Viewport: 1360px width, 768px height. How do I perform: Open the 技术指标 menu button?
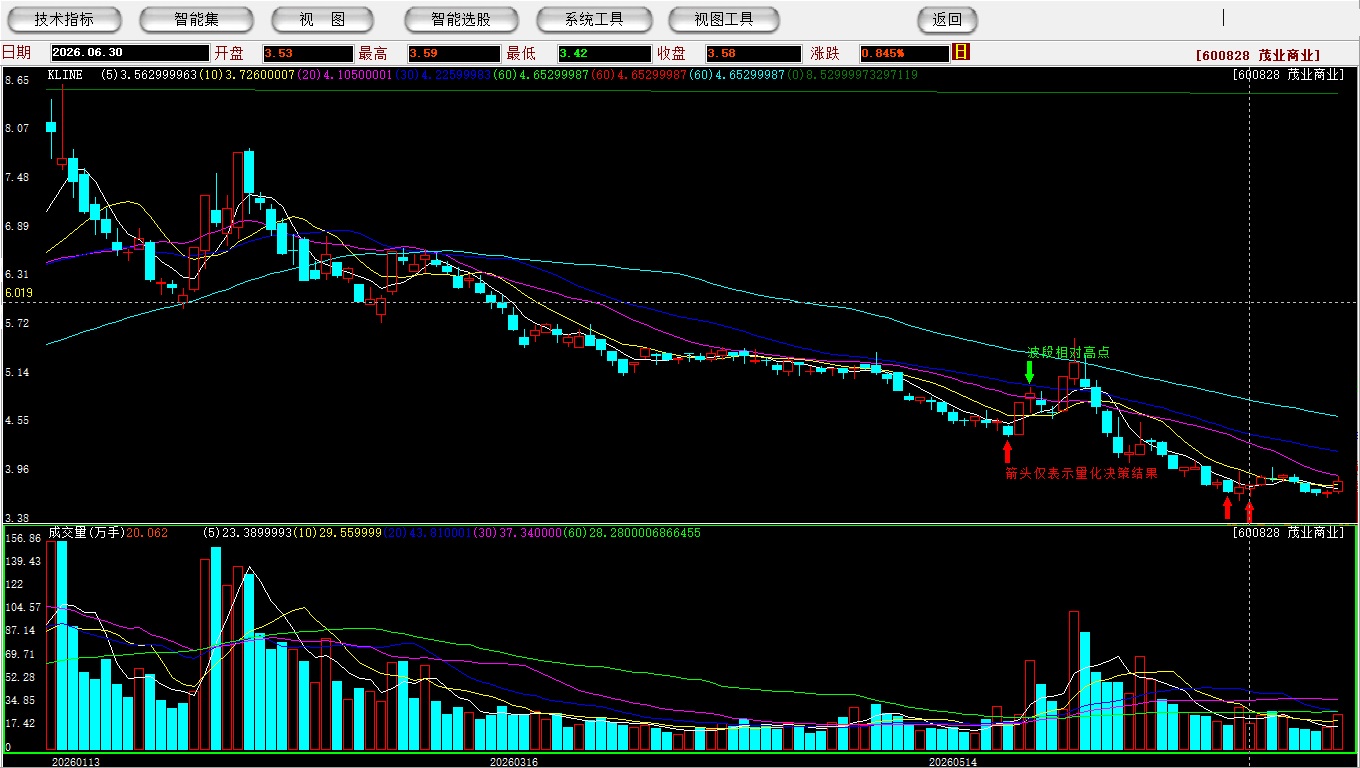pyautogui.click(x=64, y=19)
